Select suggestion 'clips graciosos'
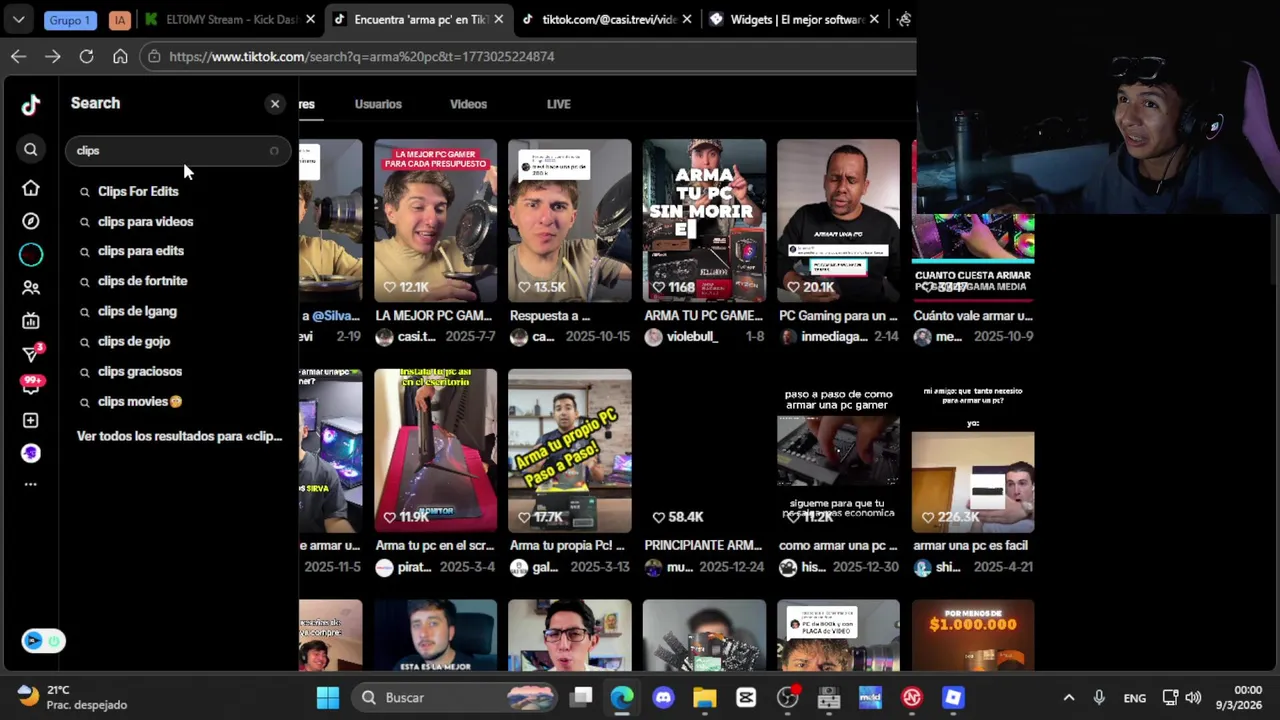The width and height of the screenshot is (1280, 720). click(x=140, y=371)
